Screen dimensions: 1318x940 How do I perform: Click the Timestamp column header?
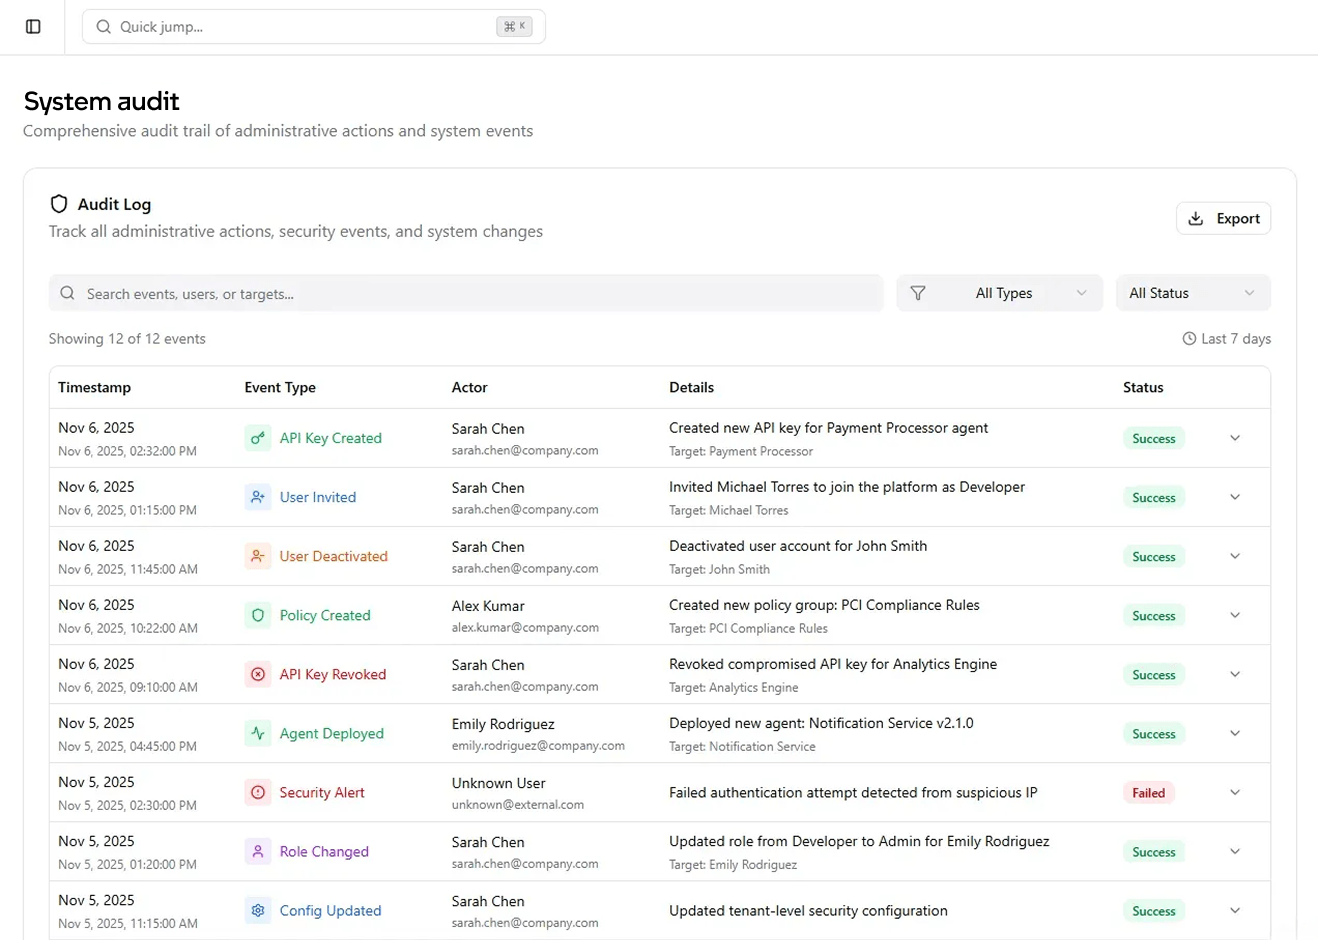click(94, 387)
